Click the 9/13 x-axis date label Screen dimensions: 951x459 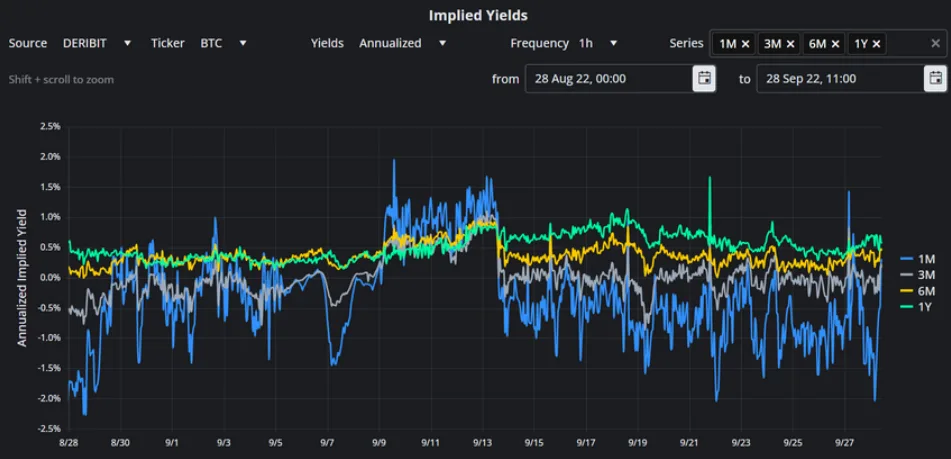483,443
